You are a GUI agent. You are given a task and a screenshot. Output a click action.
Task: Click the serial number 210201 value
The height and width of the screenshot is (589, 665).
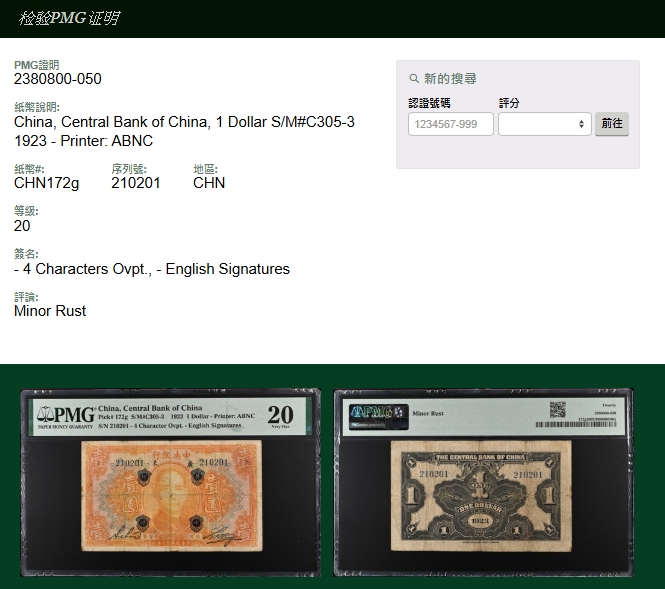coord(135,183)
